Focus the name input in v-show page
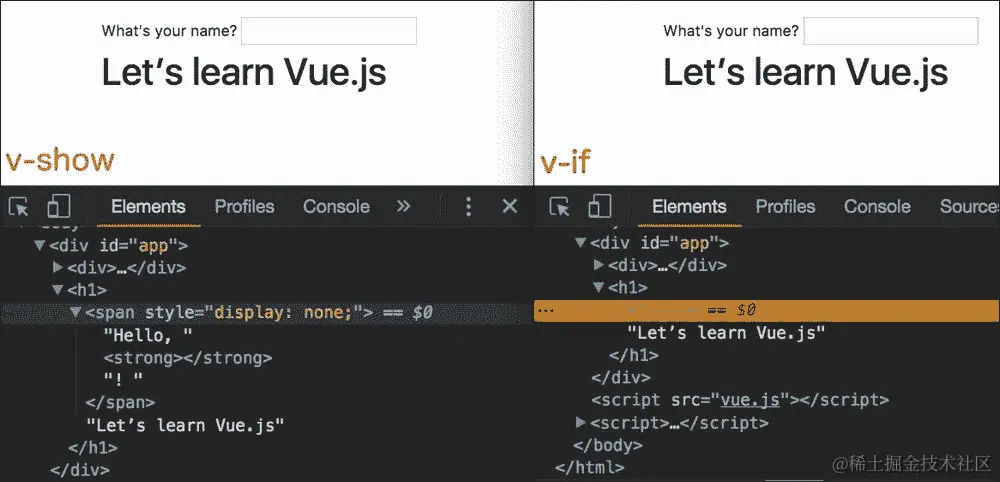This screenshot has width=1000, height=482. tap(329, 31)
